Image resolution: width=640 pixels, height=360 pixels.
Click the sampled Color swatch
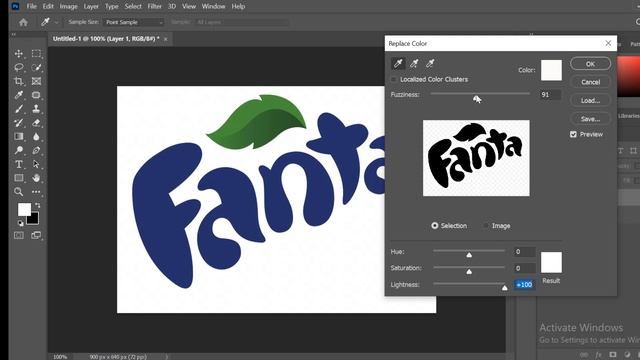[551, 70]
